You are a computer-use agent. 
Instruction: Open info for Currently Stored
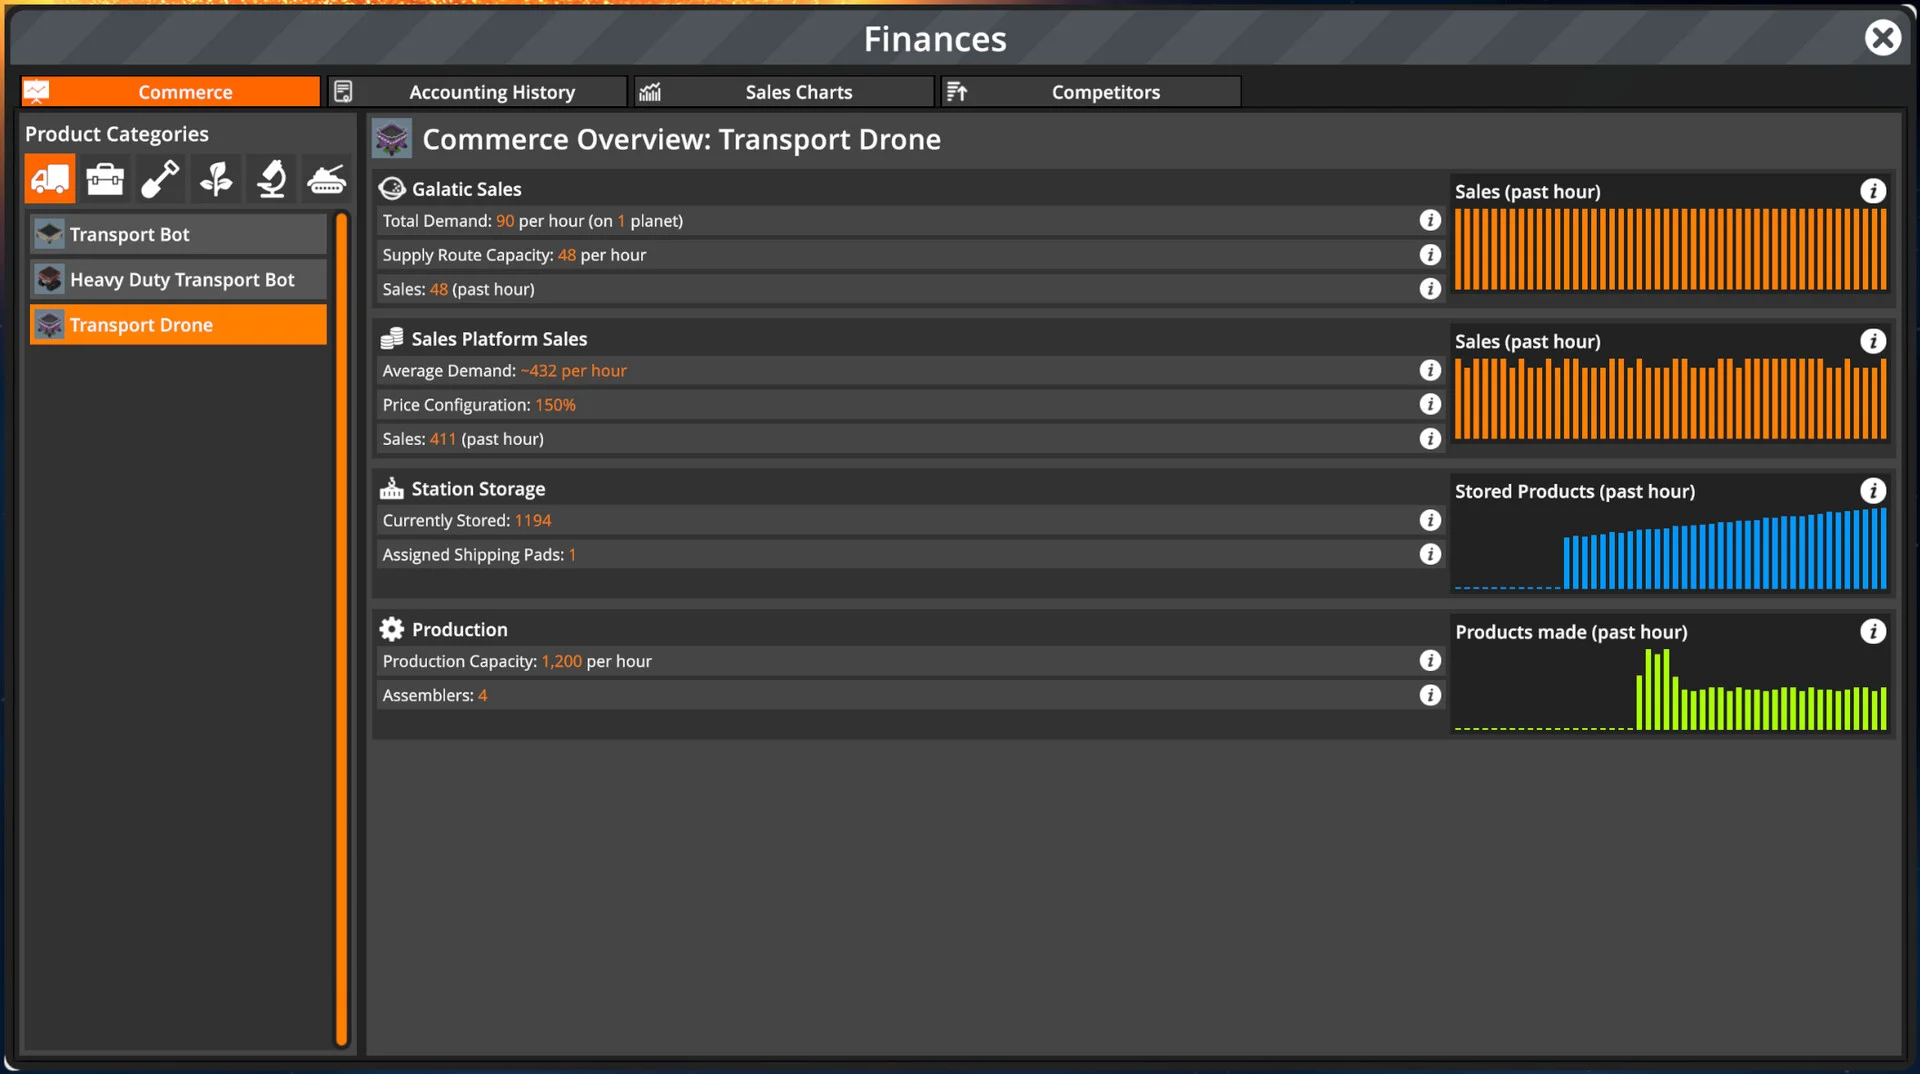(1430, 520)
